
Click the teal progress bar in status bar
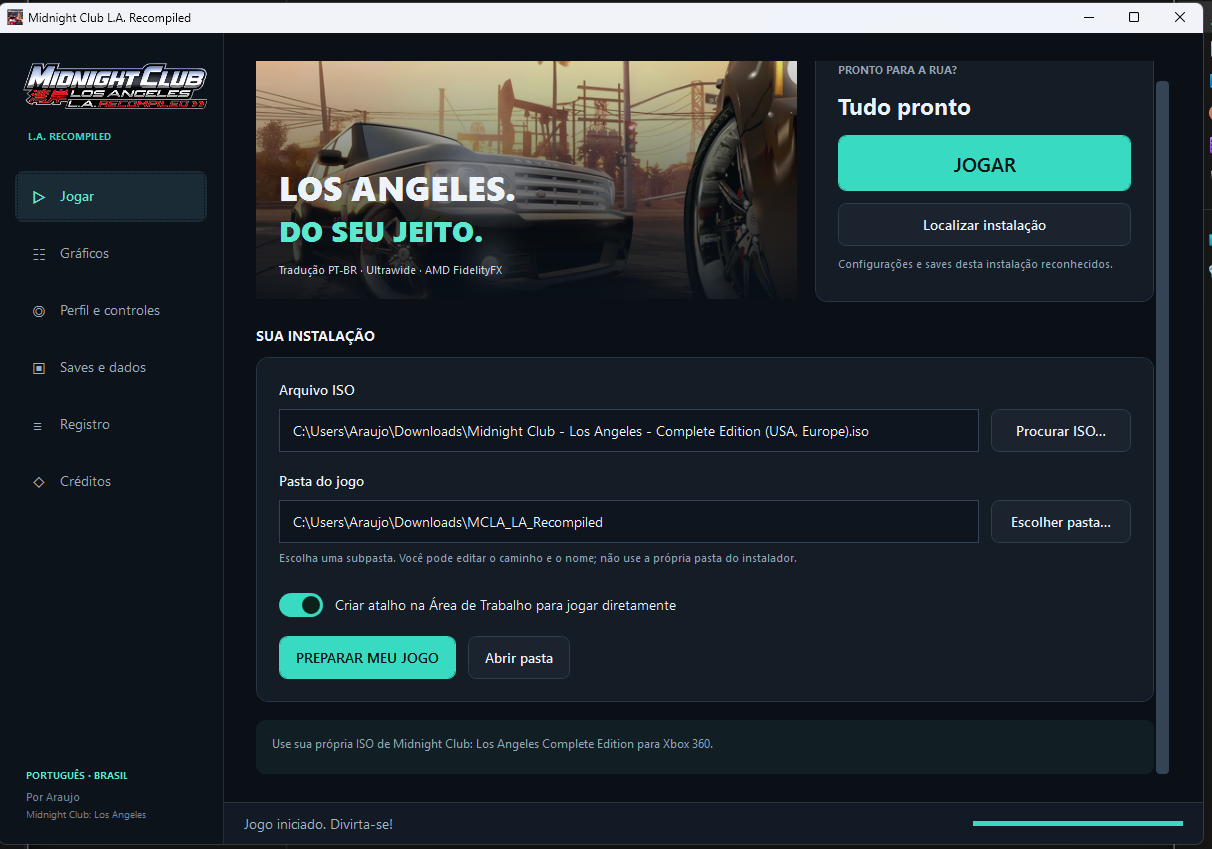(x=1078, y=824)
